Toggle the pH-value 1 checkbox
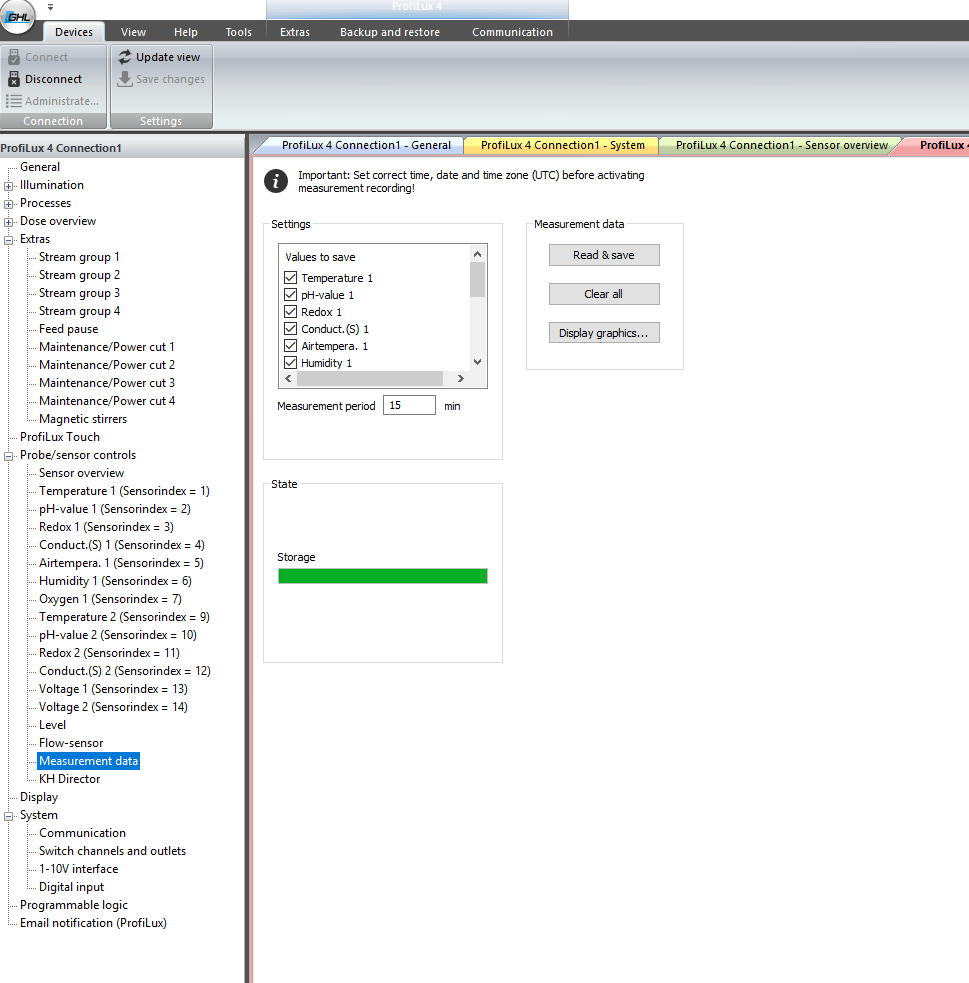Screen dimensions: 969x983 [290, 295]
